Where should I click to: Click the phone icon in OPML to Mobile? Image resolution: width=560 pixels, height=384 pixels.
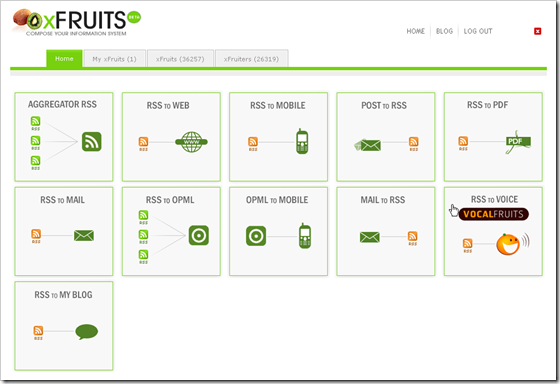click(x=305, y=236)
